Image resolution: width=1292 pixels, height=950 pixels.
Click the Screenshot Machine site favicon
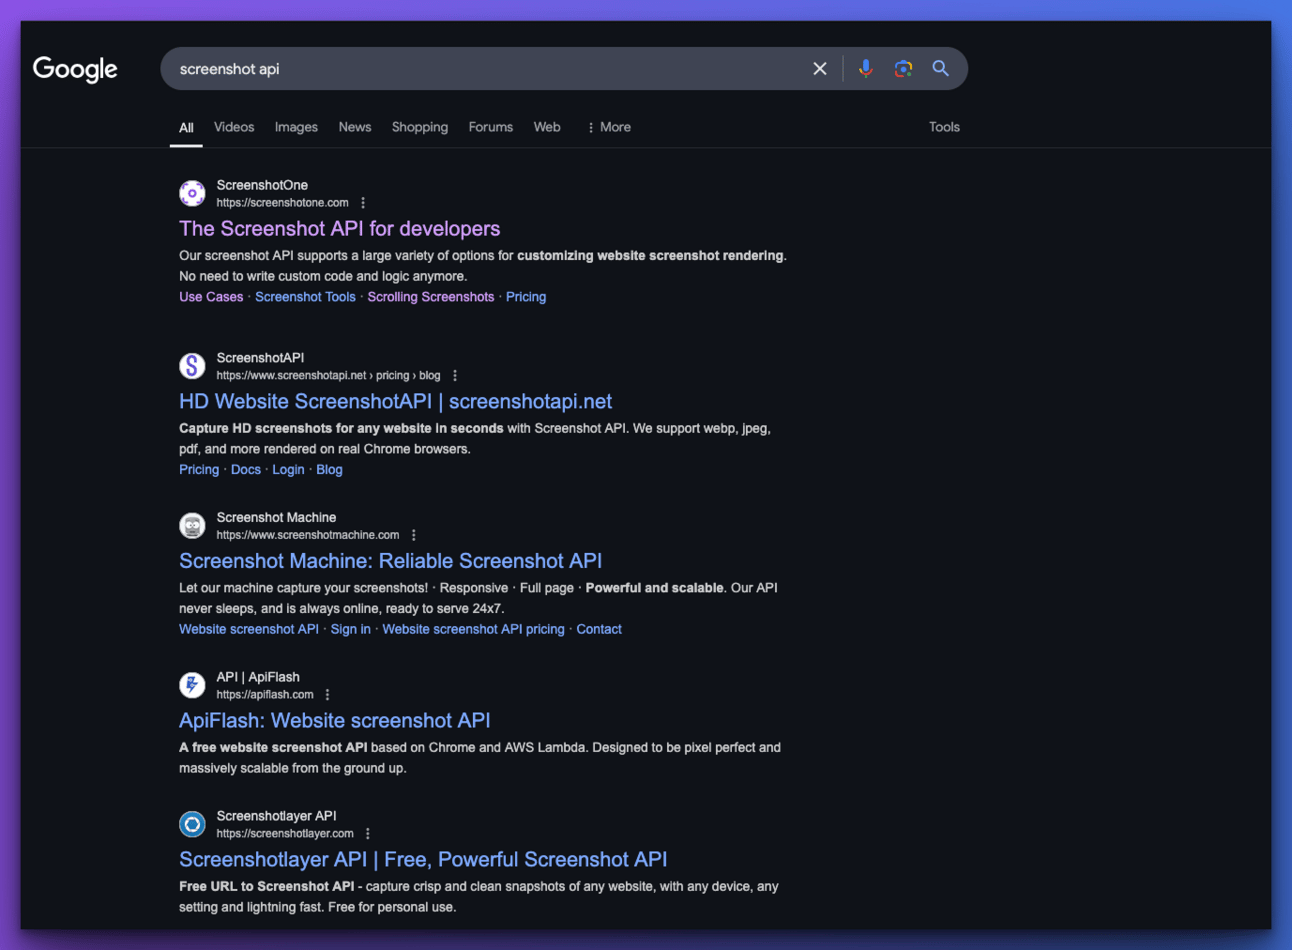192,525
